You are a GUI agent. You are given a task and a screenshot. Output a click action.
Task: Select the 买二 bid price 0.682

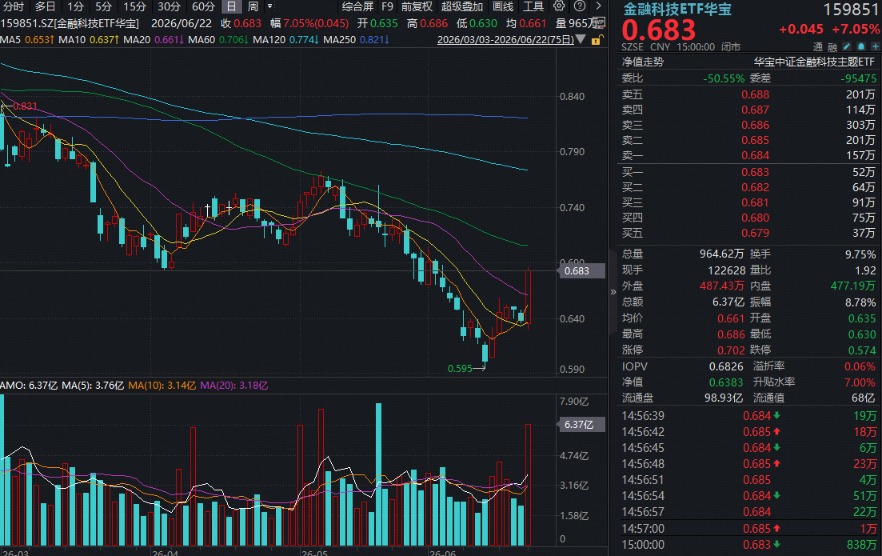pos(755,187)
